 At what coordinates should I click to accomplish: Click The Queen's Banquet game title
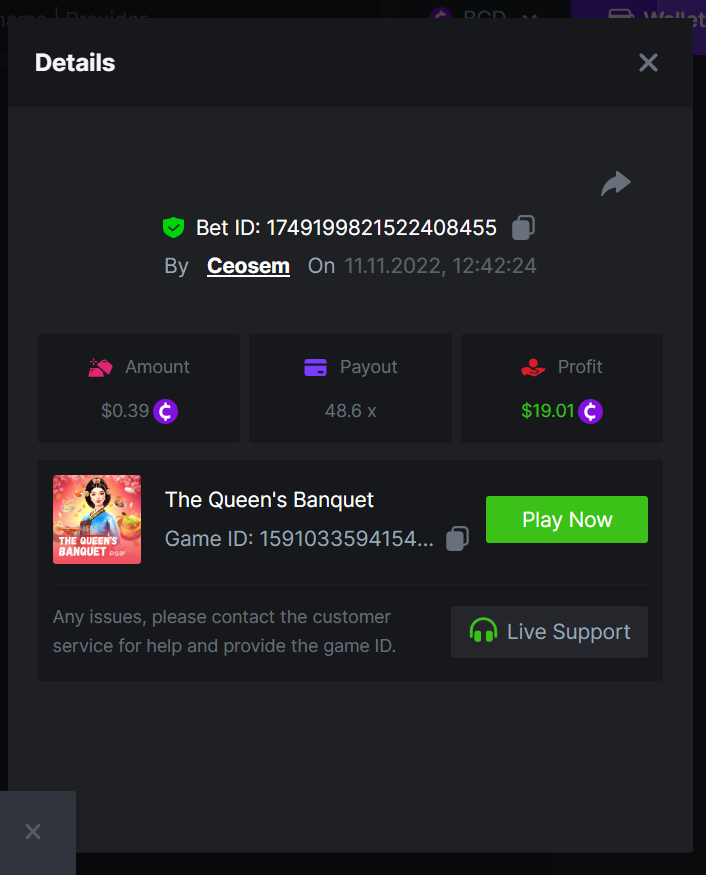coord(269,499)
